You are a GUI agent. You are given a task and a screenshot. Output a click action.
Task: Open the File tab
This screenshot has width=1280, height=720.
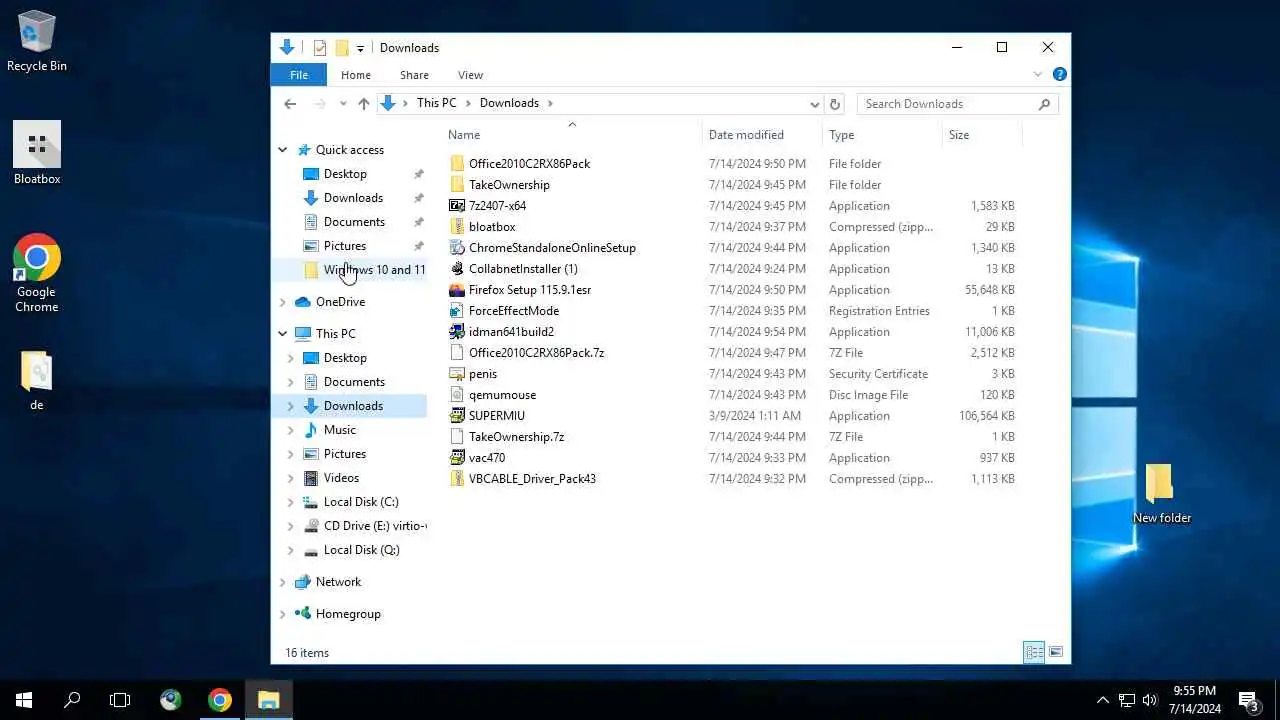[298, 75]
